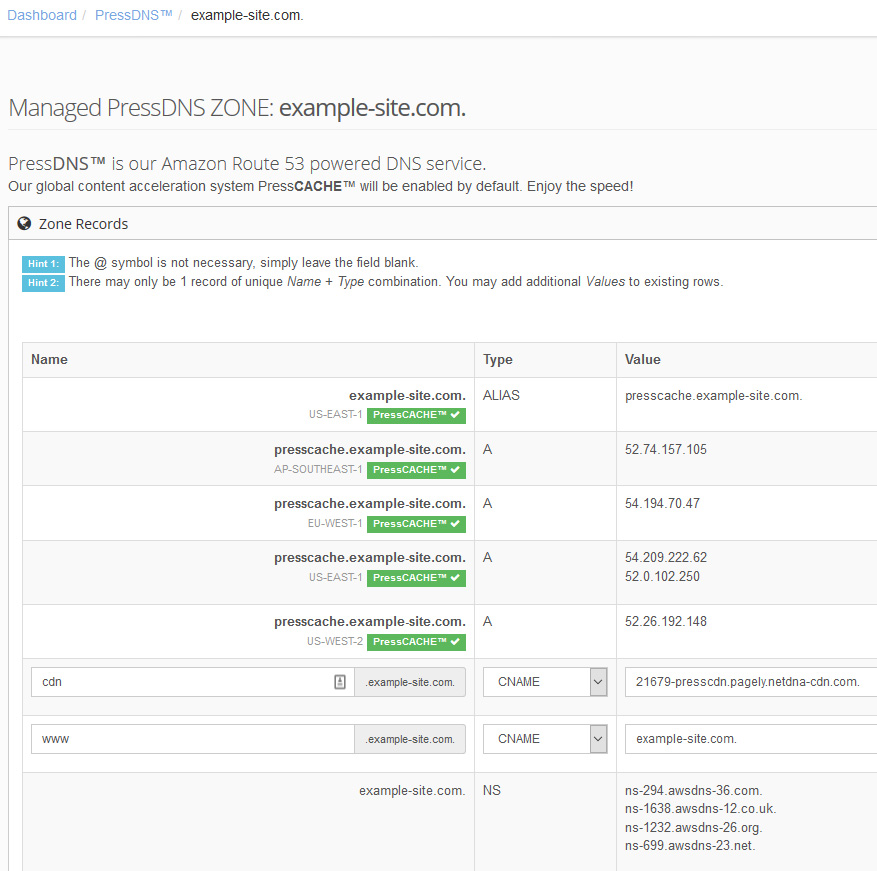Click the US-WEST-2 region label
Screen dimensions: 877x871
pos(334,642)
